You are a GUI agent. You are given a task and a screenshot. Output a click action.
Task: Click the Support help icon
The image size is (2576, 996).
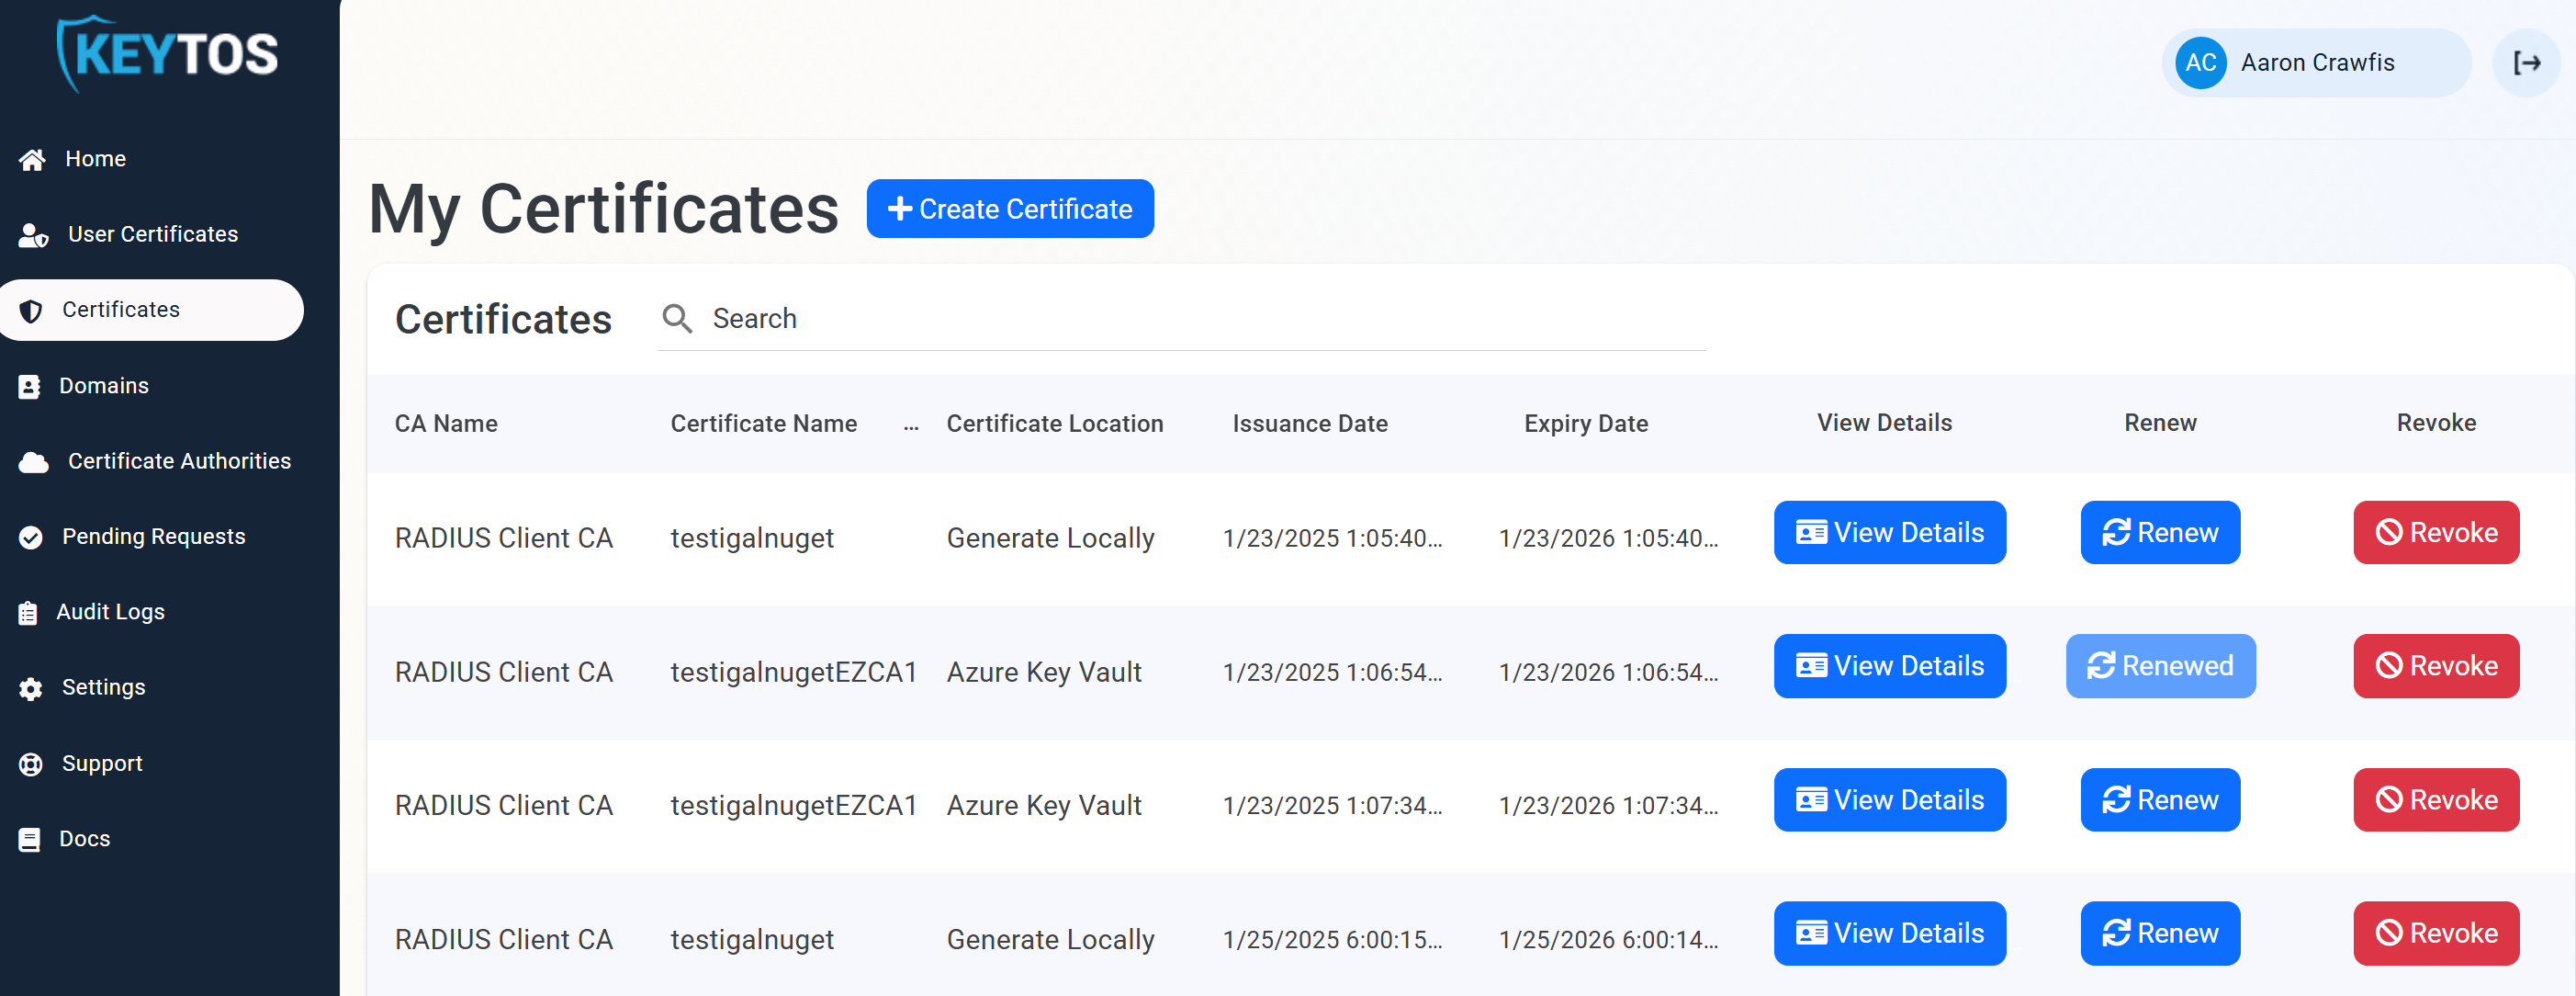(30, 763)
